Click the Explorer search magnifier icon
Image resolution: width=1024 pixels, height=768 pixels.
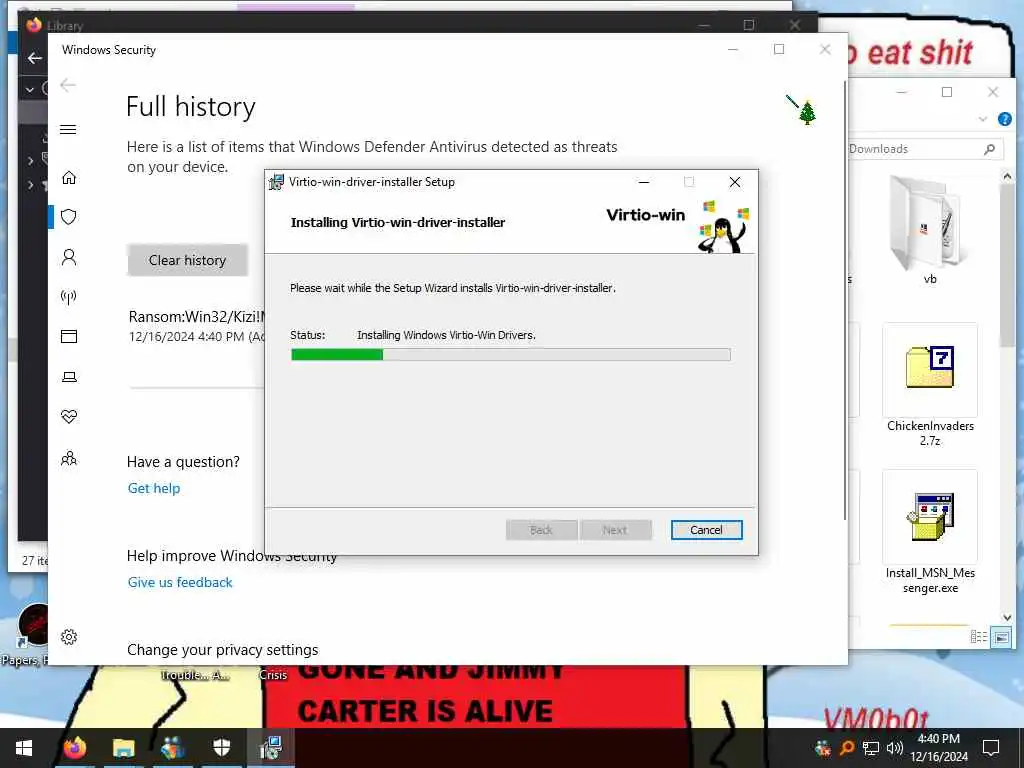[989, 149]
